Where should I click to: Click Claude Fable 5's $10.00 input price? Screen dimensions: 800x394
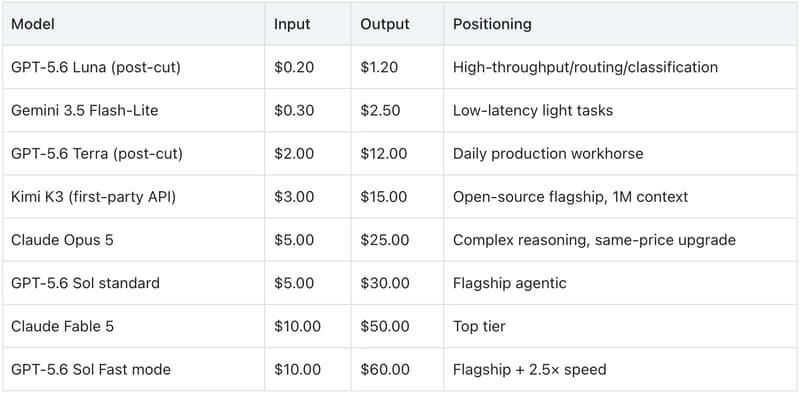point(297,326)
